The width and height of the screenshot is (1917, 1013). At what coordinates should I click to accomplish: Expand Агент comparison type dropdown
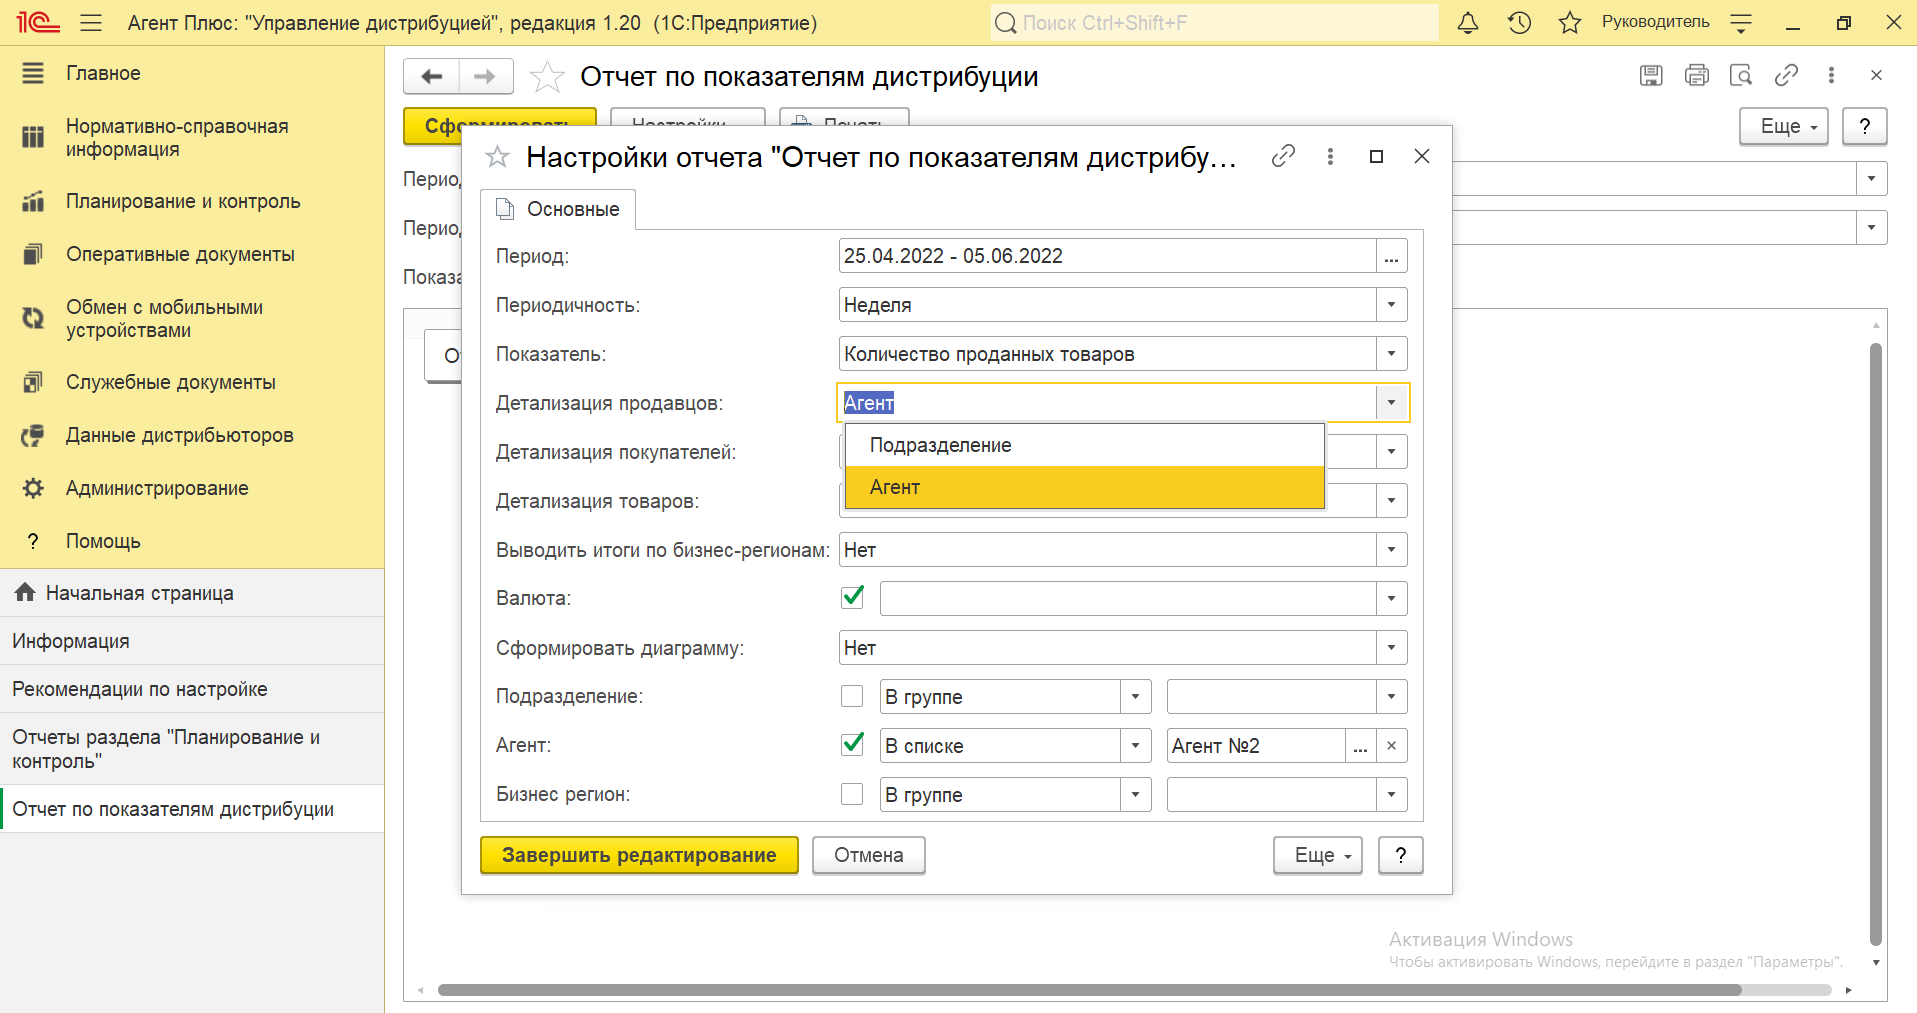[x=1135, y=746]
